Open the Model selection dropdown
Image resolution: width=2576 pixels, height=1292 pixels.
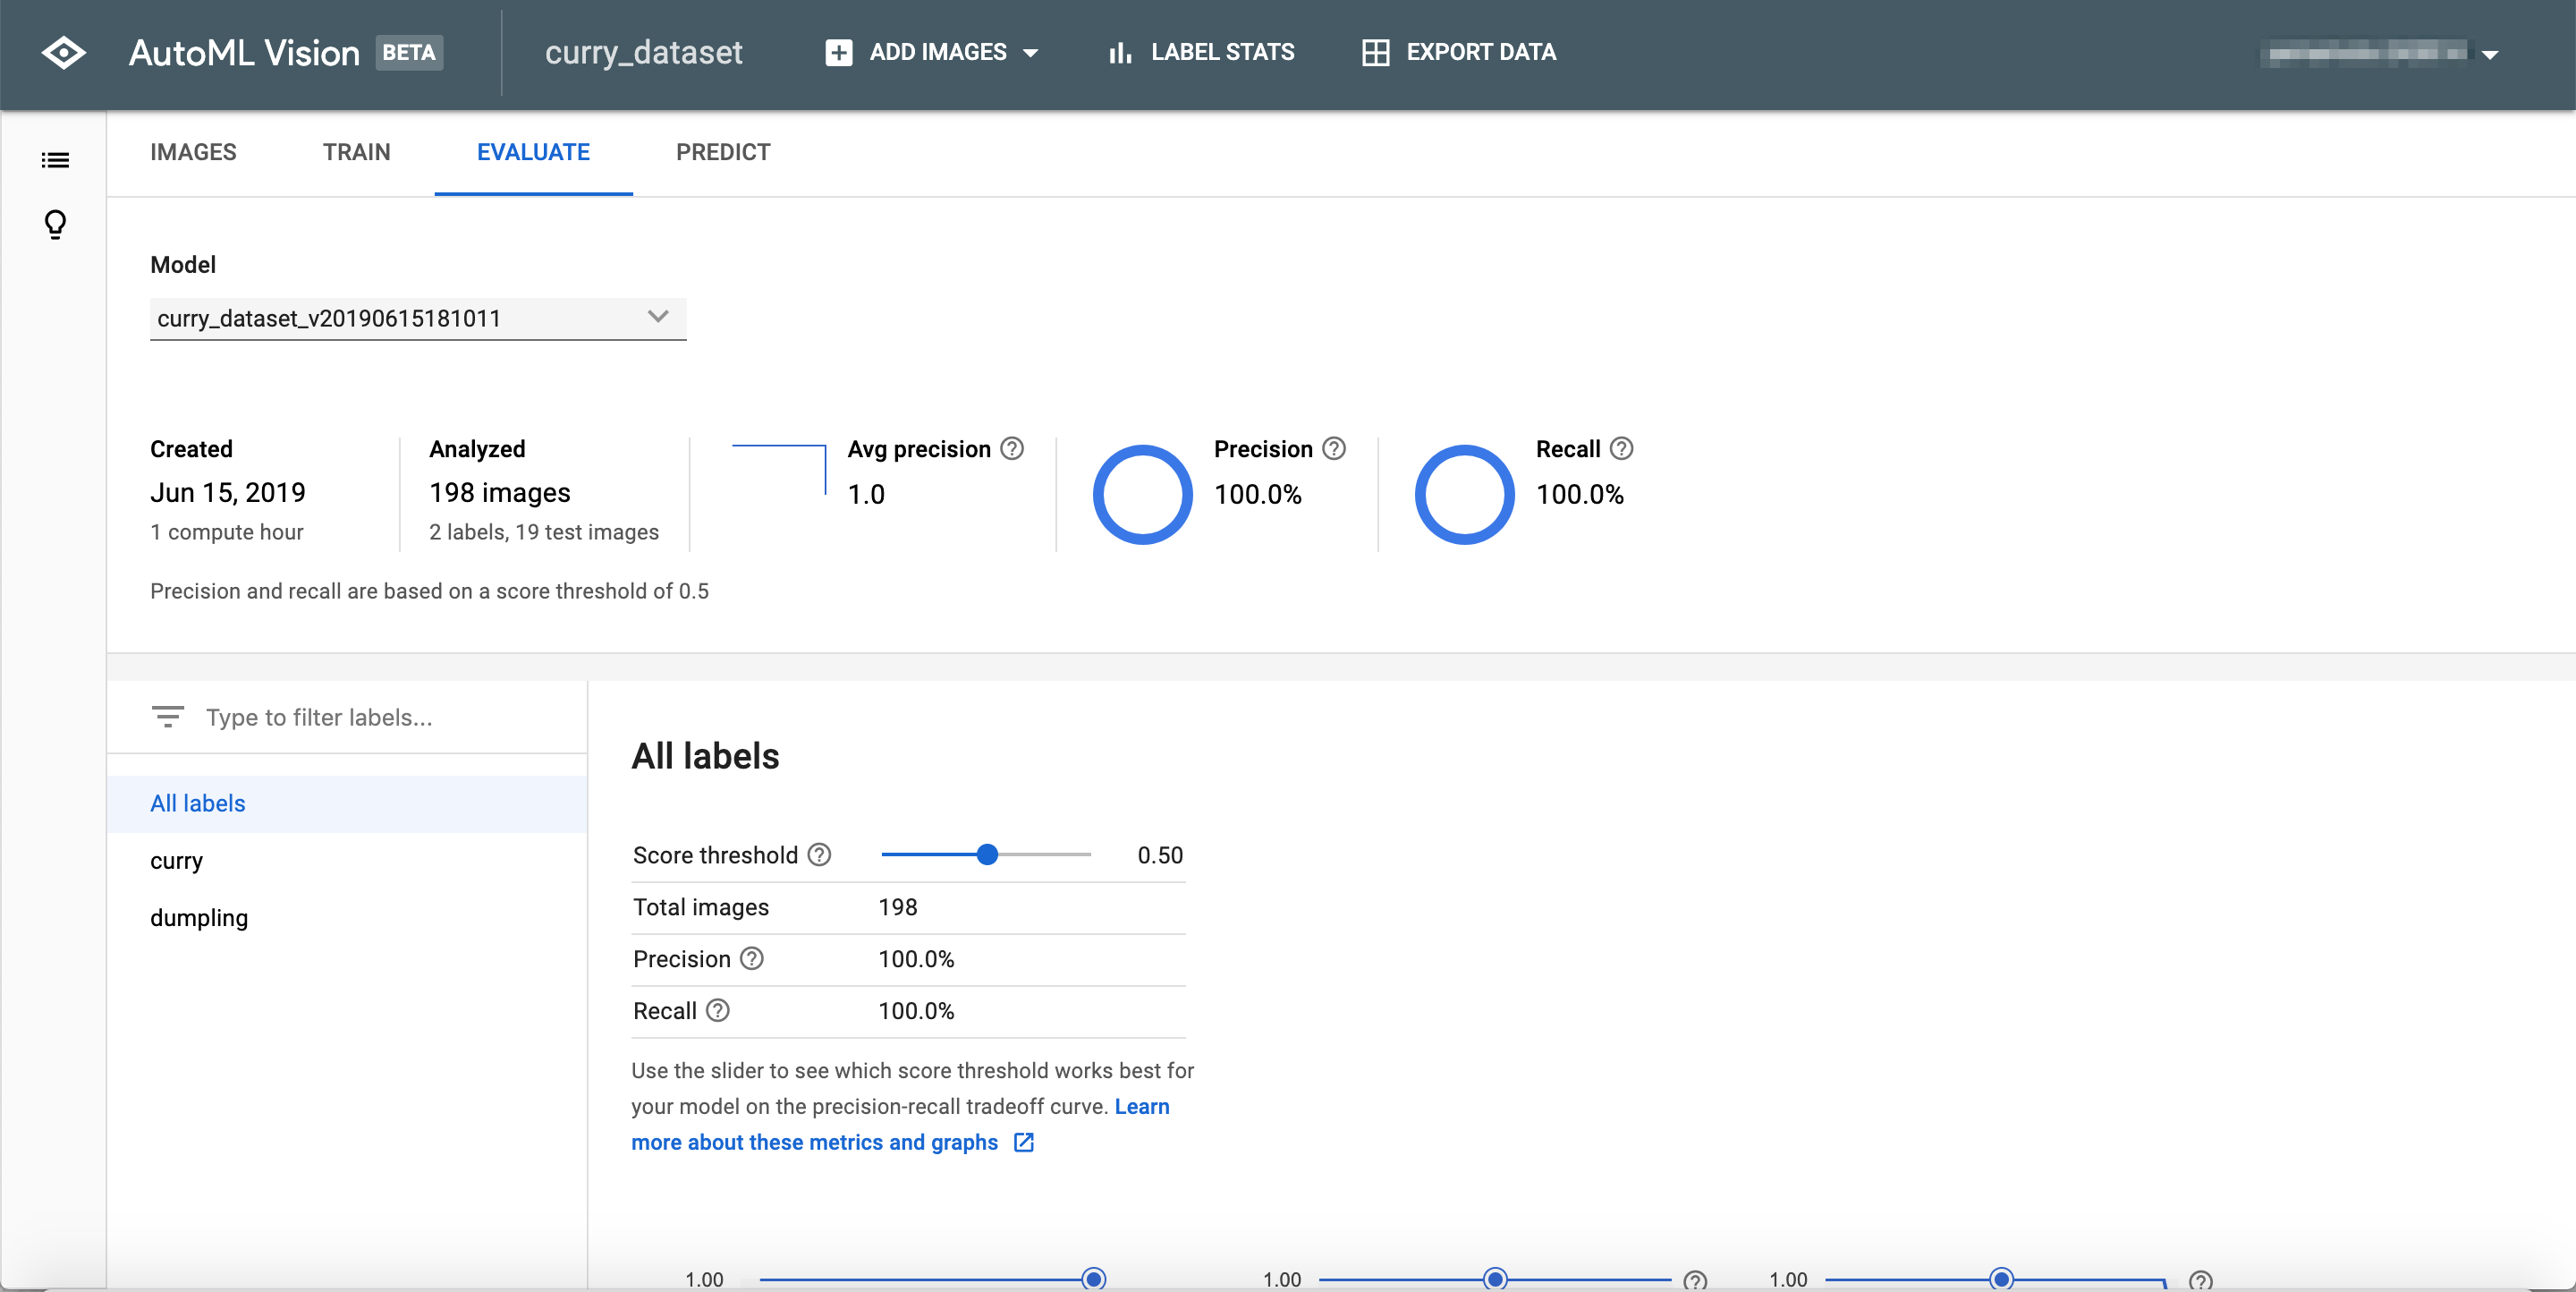click(x=418, y=318)
